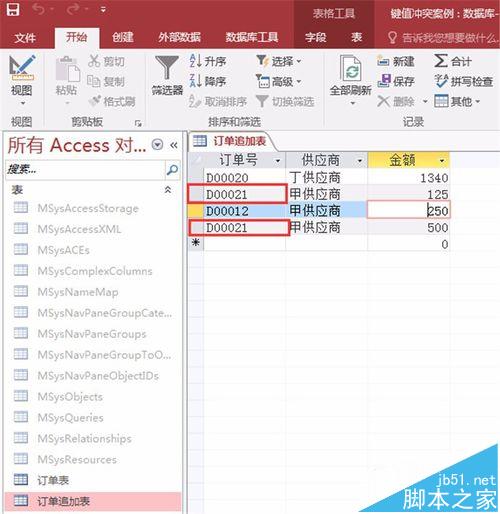500x514 pixels.
Task: Click the Save icon in the quick access toolbar
Action: 13,9
